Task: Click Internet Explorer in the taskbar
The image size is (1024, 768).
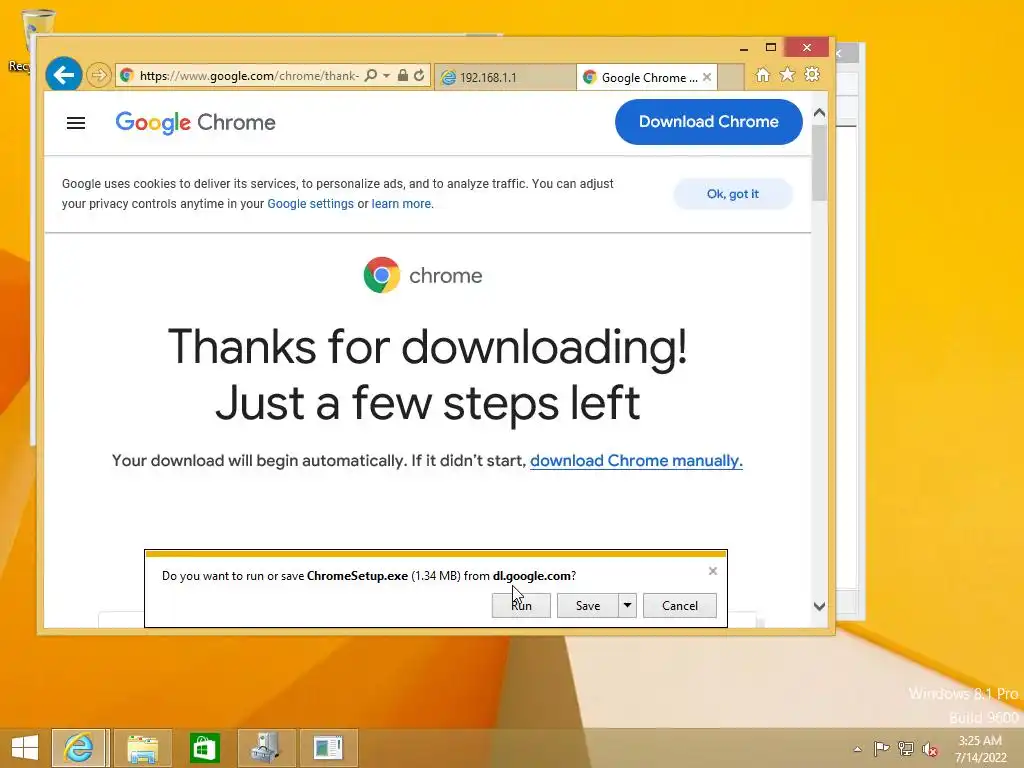Action: pos(80,748)
